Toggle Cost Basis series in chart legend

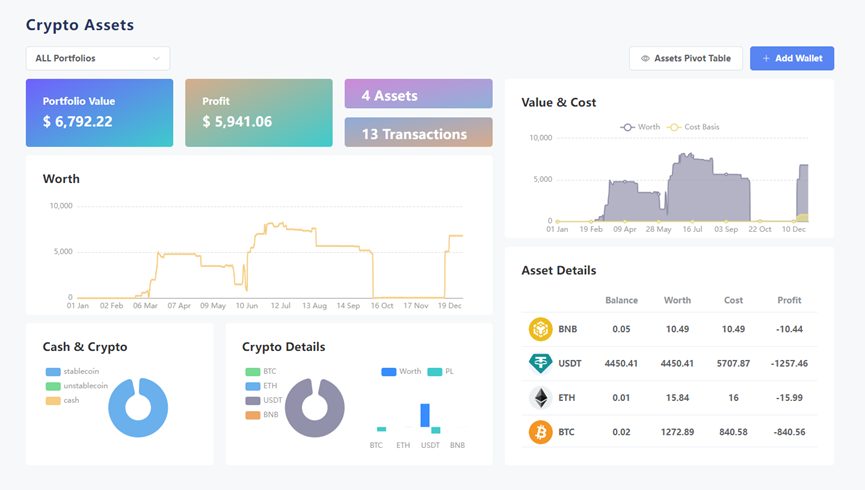[x=693, y=127]
